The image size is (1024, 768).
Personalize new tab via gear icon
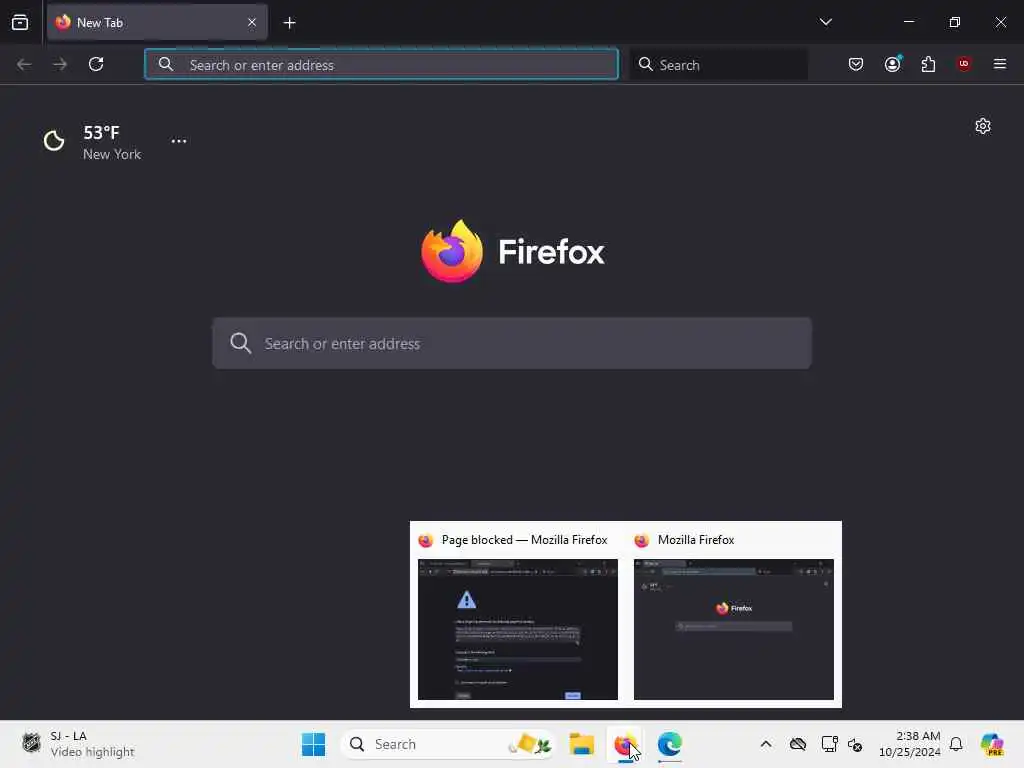[x=983, y=126]
